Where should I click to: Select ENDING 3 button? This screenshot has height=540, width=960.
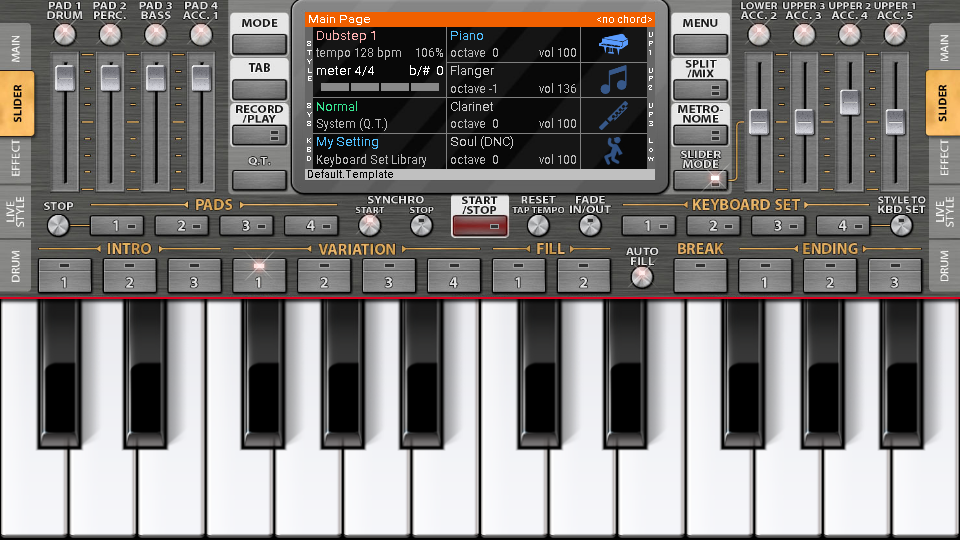coord(894,276)
